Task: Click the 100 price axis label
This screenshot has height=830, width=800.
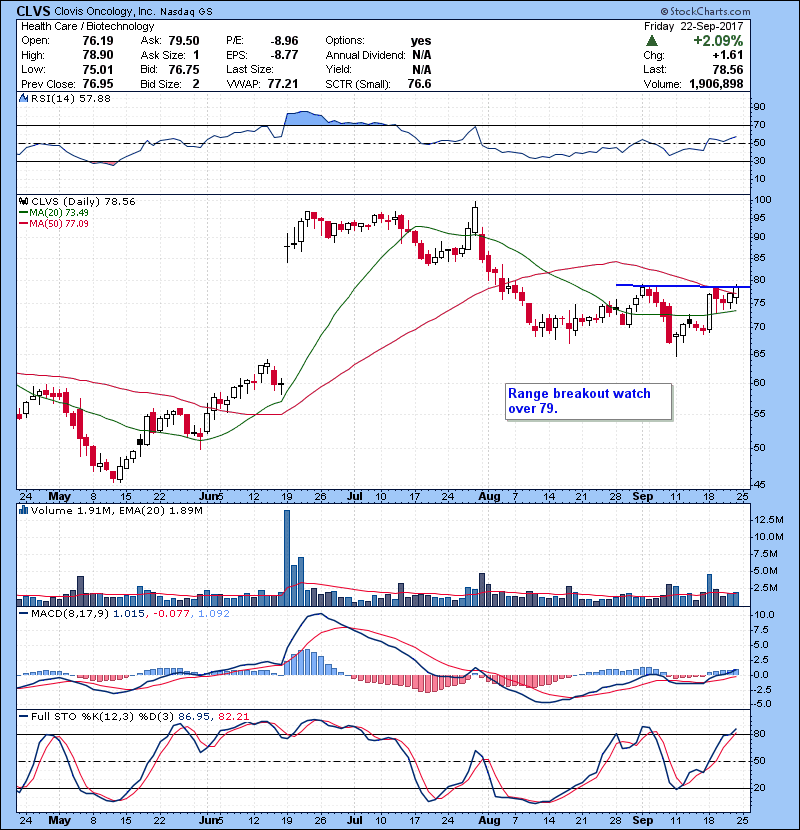Action: [763, 200]
